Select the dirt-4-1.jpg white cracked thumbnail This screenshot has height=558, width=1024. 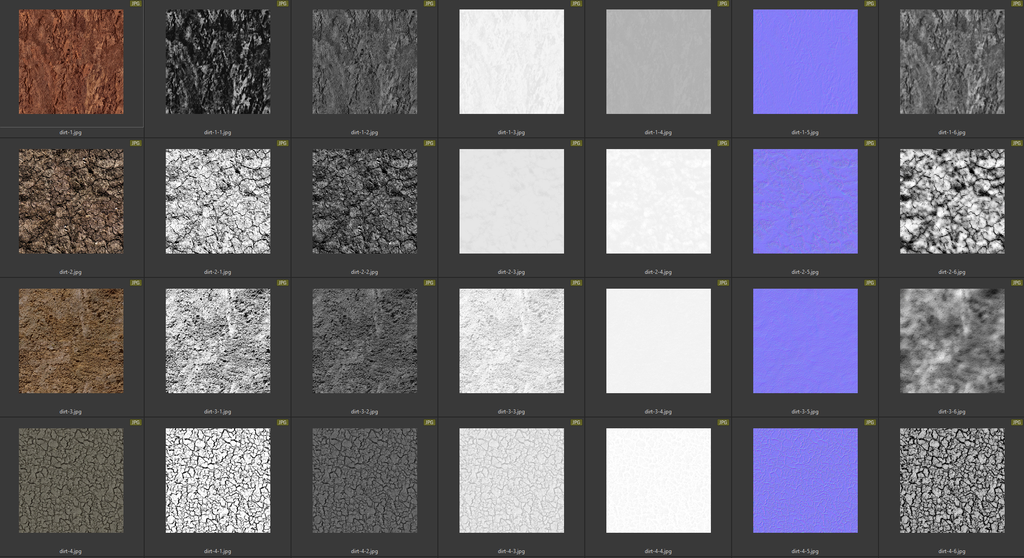217,480
